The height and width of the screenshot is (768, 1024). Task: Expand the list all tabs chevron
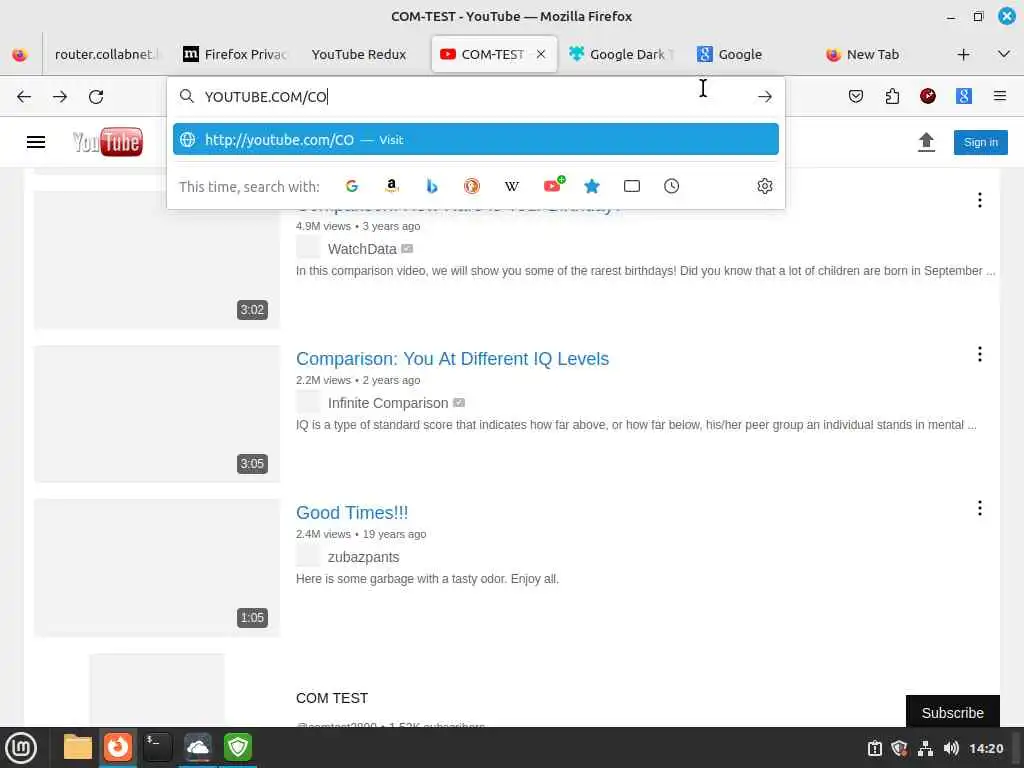[x=1004, y=54]
